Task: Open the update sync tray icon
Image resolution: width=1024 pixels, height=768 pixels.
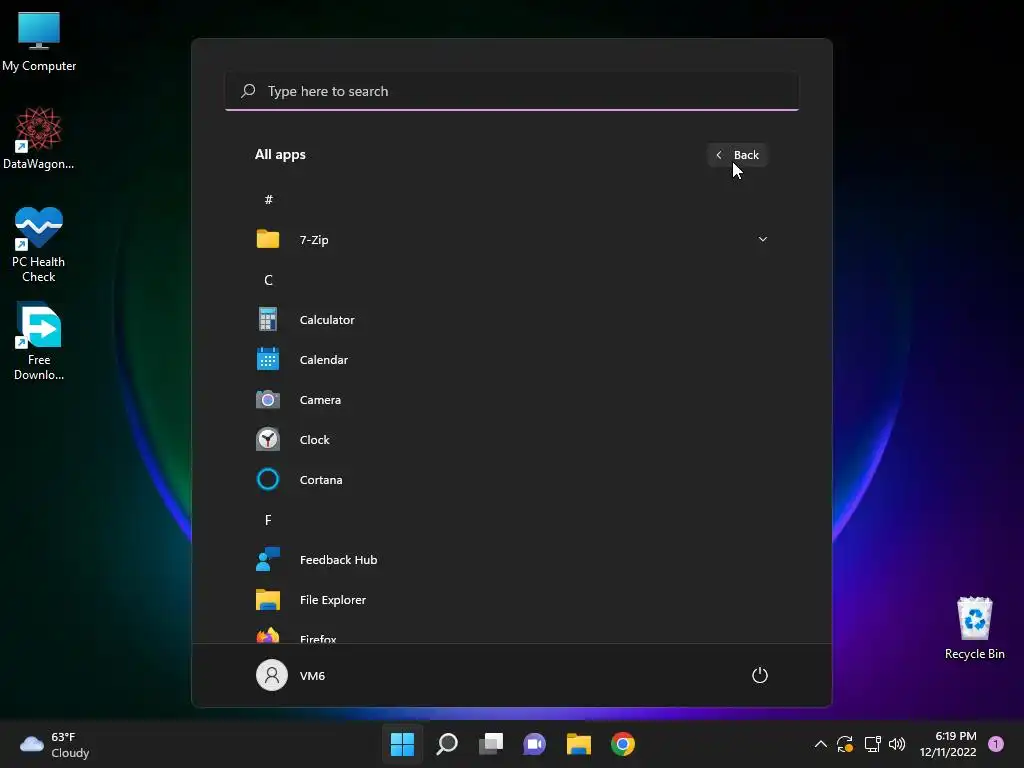Action: [x=845, y=744]
